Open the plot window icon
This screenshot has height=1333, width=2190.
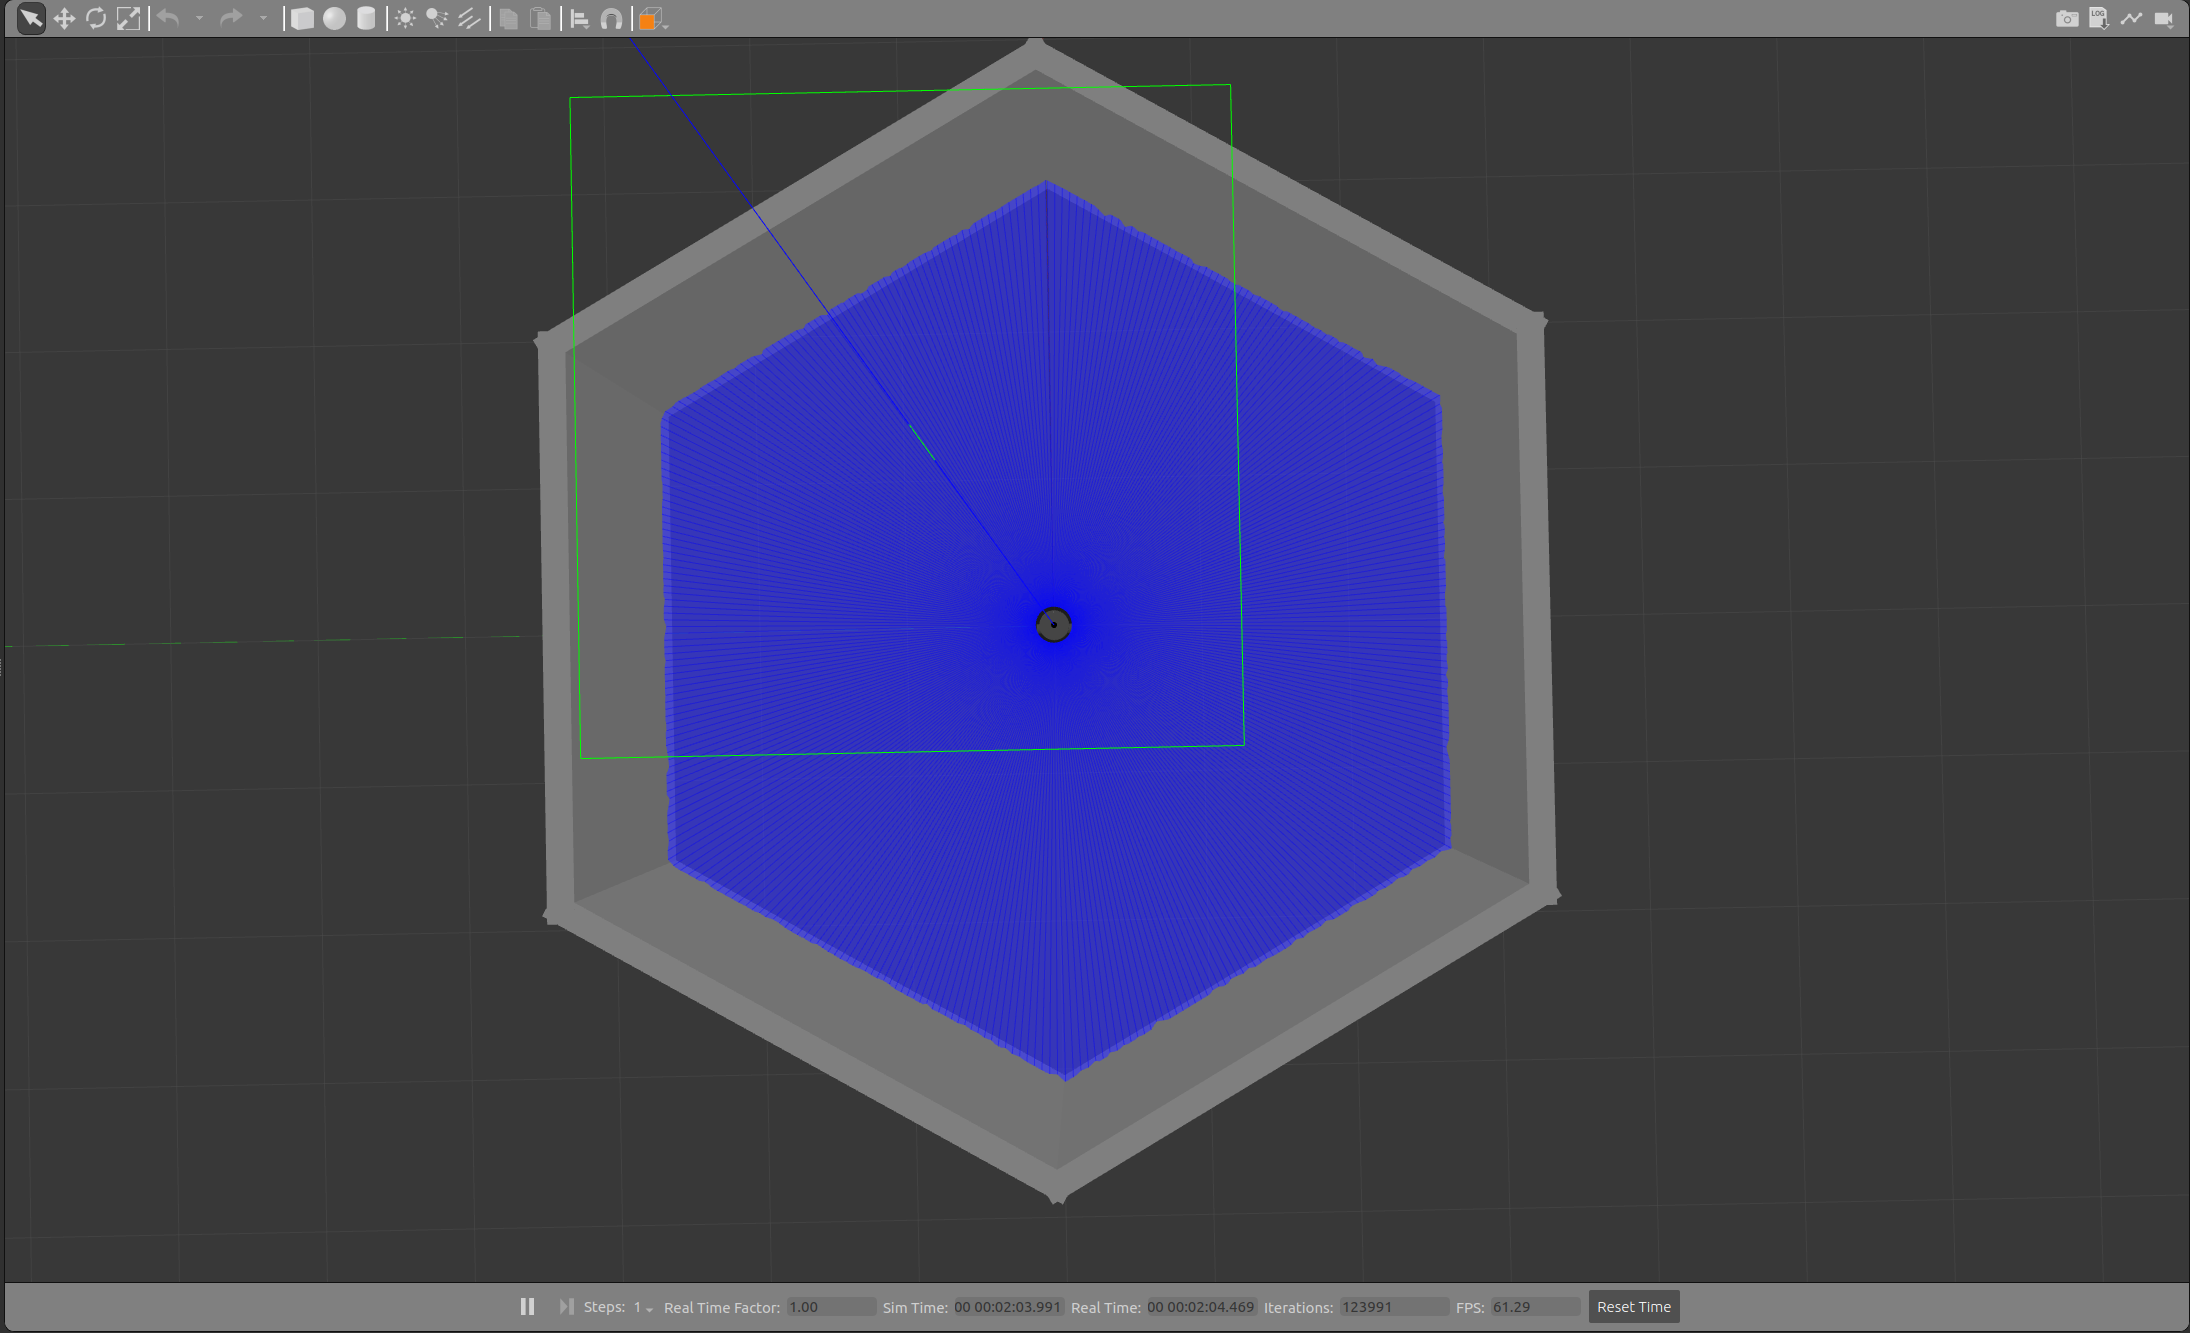[x=2131, y=18]
